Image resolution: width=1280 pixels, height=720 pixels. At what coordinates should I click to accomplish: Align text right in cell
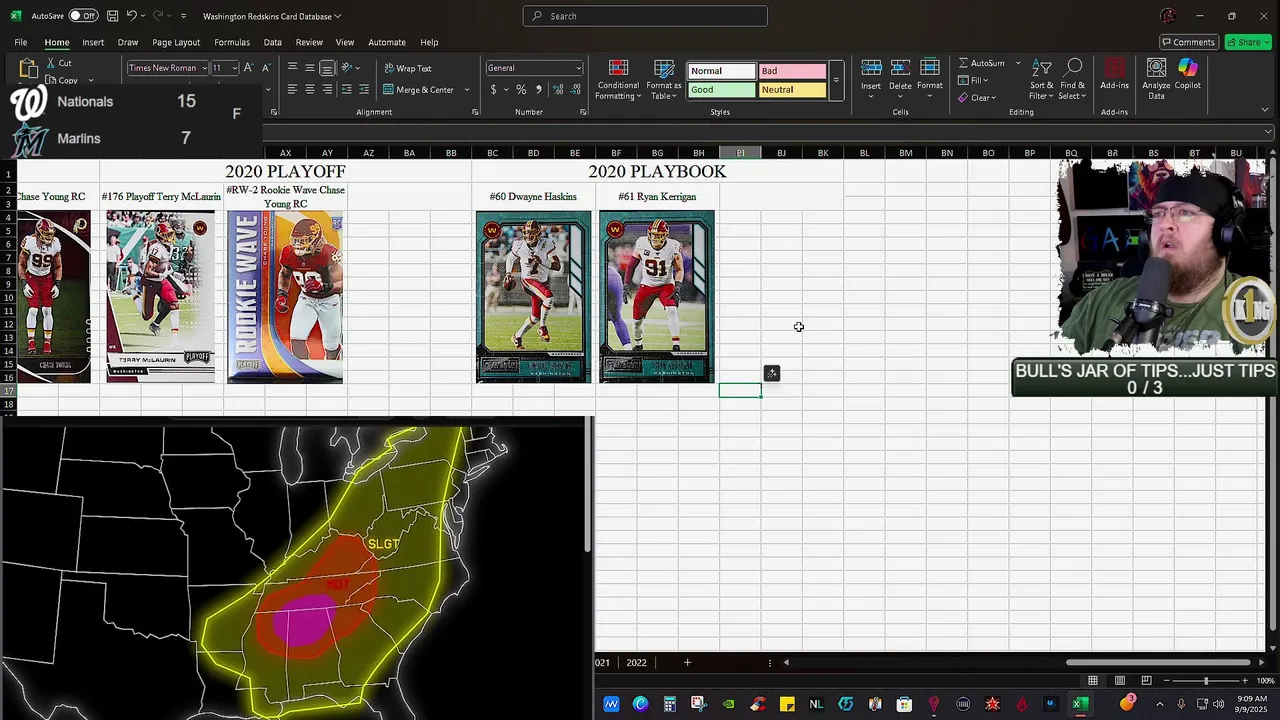[327, 89]
